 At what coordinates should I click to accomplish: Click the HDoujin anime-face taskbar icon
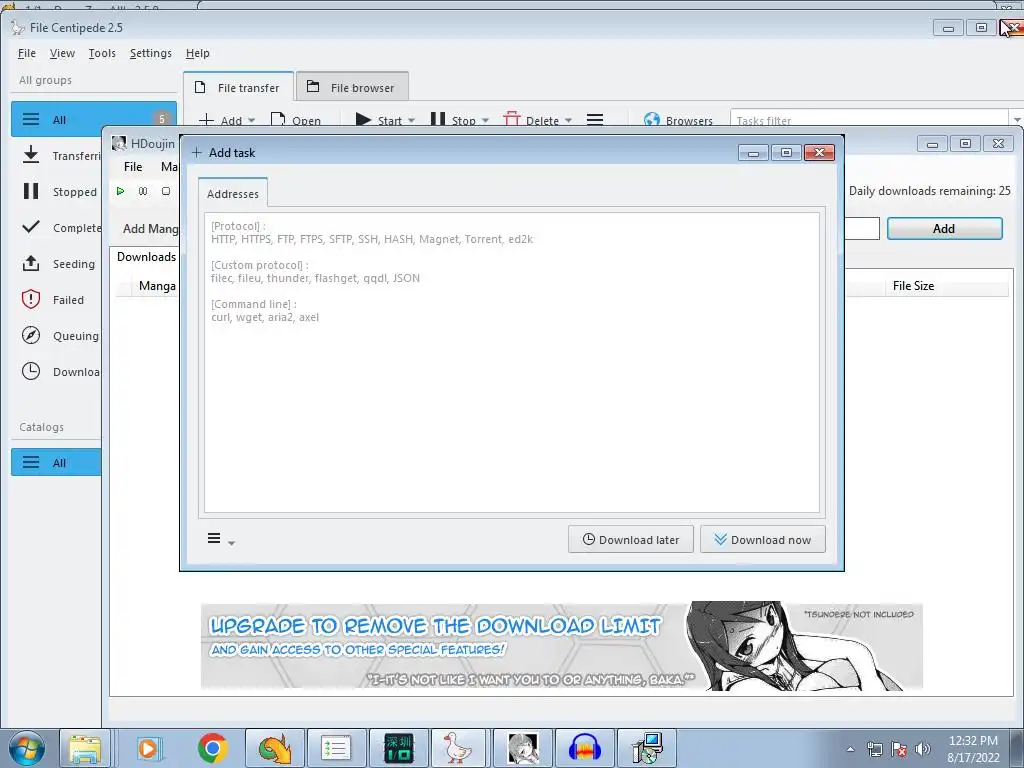[x=522, y=748]
